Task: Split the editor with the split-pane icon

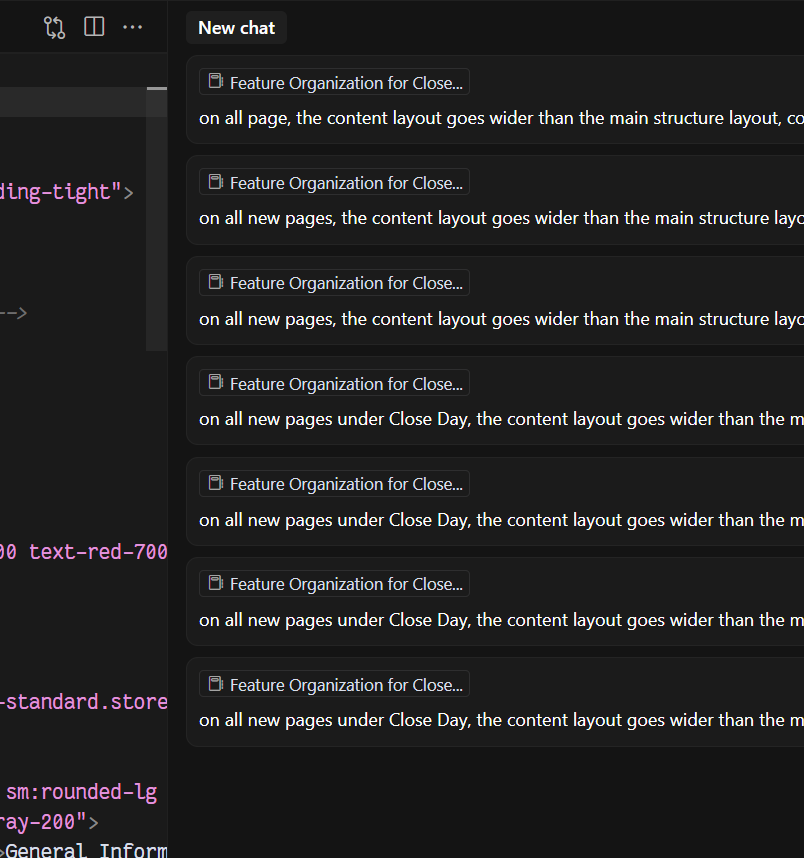Action: coord(94,26)
